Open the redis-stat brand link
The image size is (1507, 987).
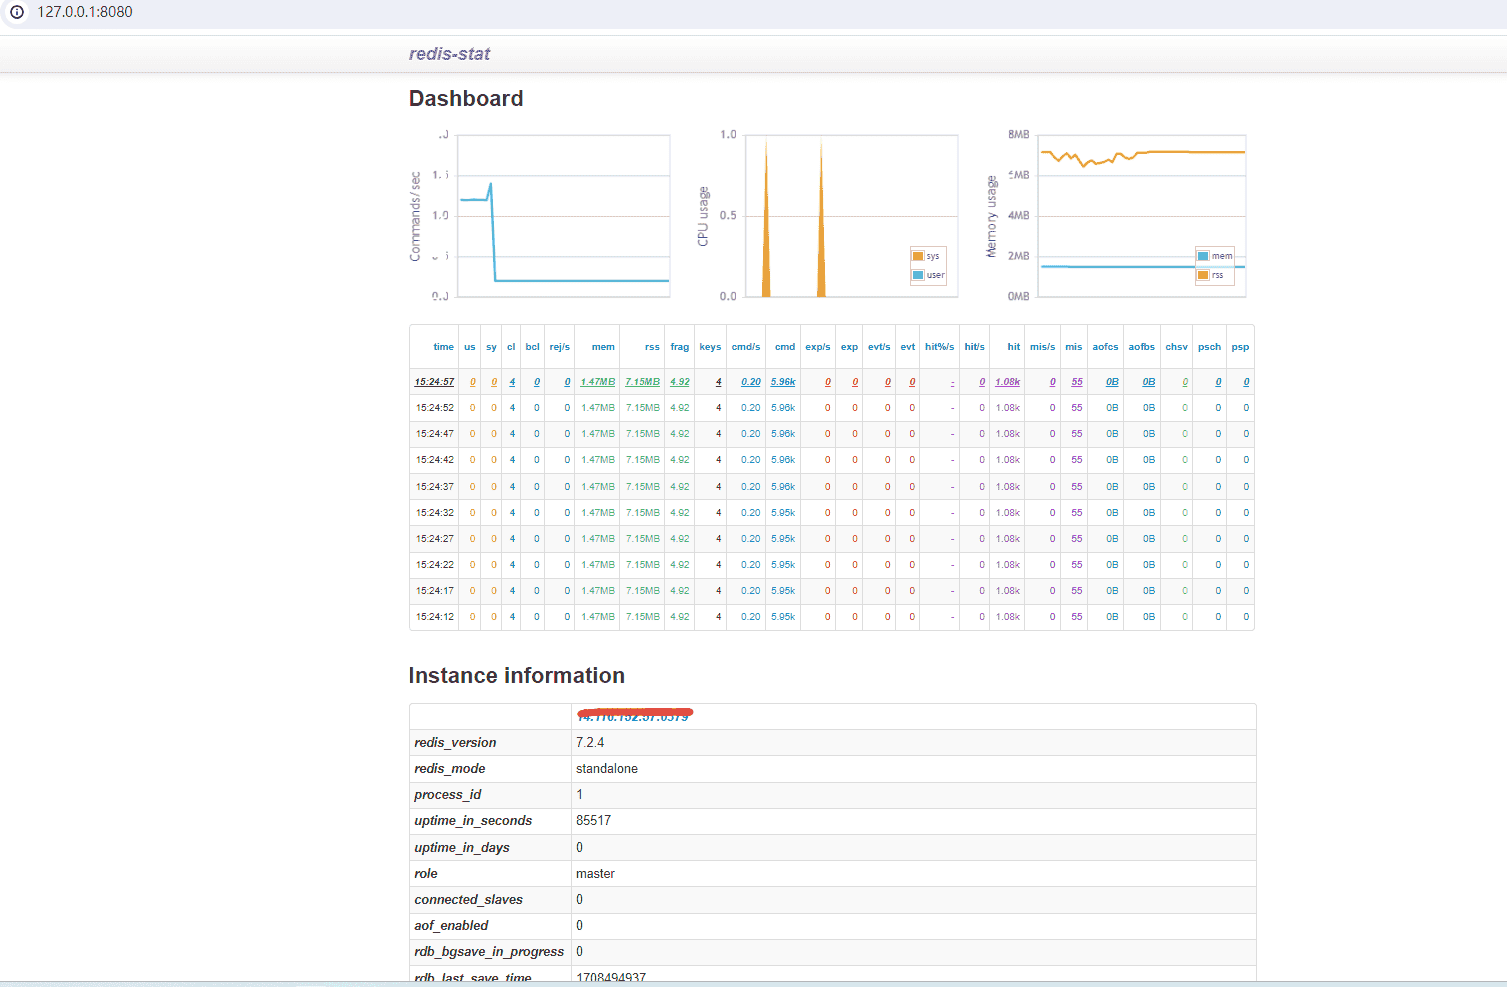(x=449, y=54)
